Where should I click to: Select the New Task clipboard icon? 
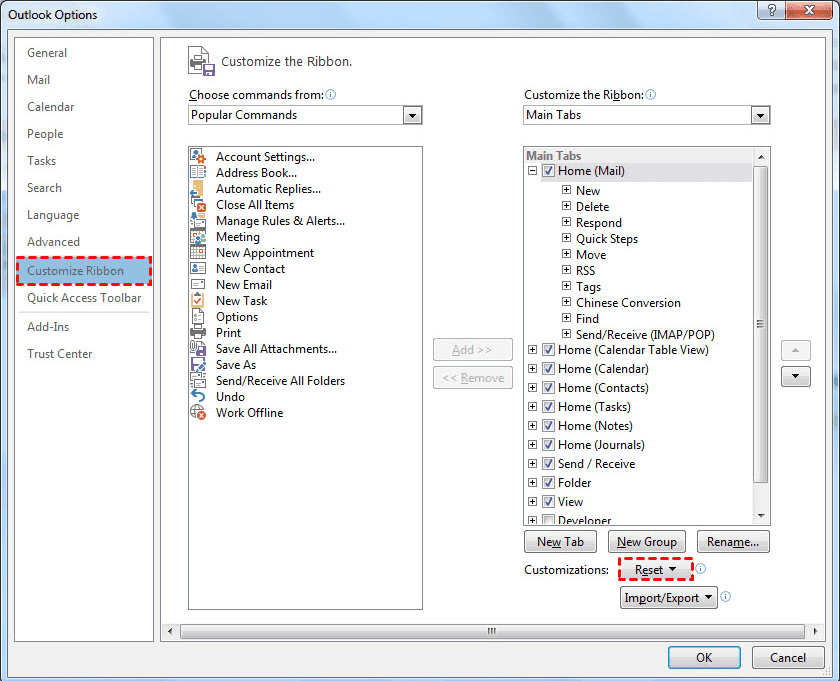pyautogui.click(x=198, y=300)
